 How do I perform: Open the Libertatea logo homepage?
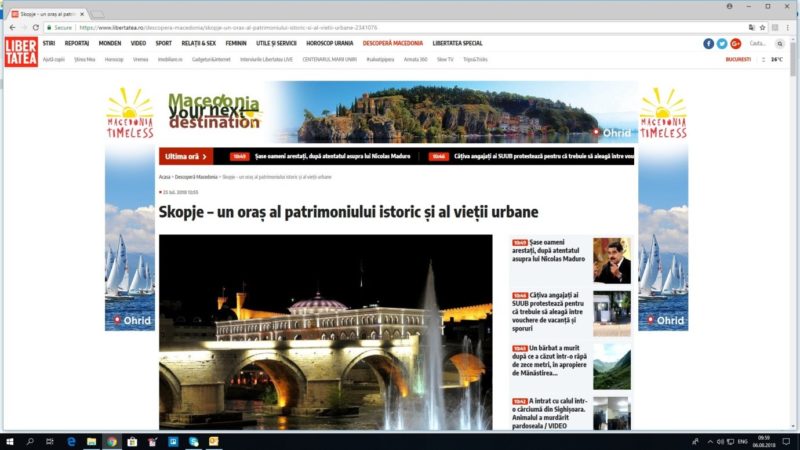pyautogui.click(x=21, y=52)
